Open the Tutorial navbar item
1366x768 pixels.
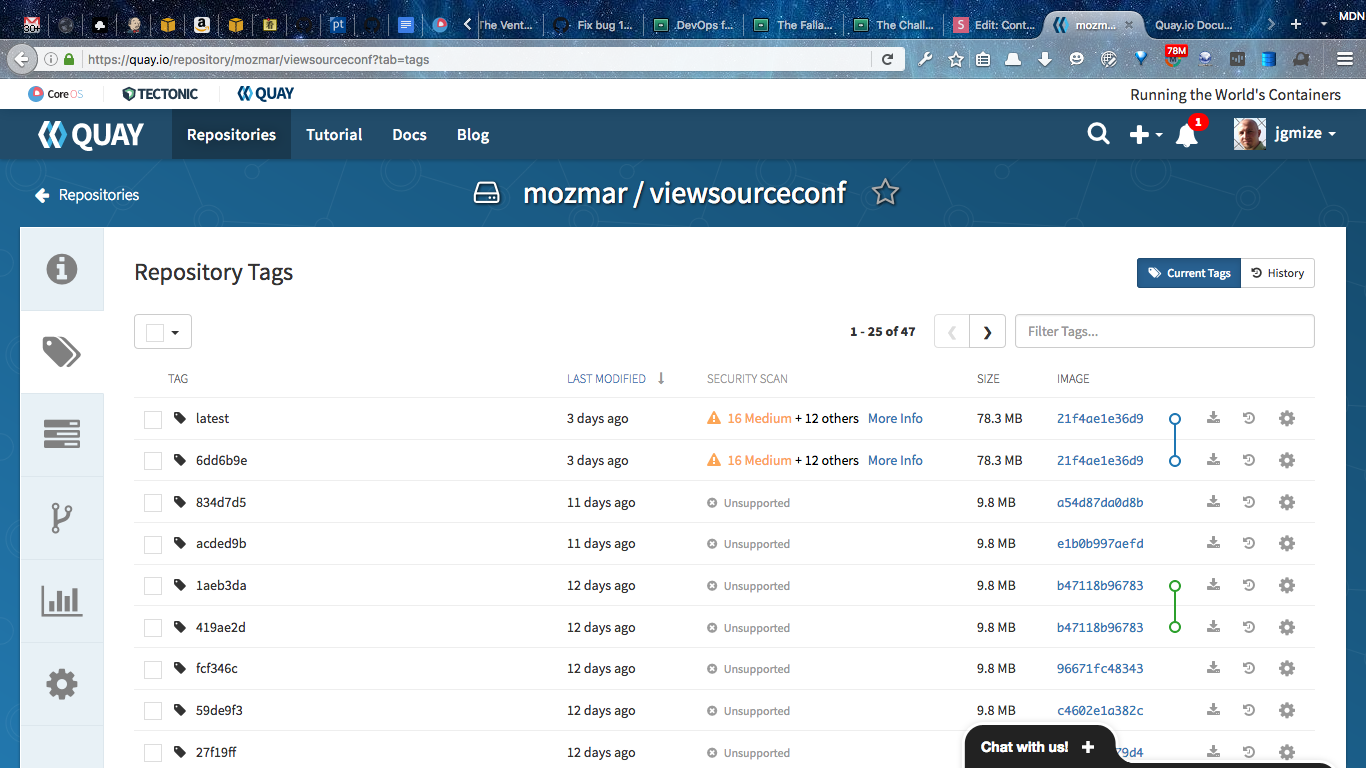coord(334,134)
